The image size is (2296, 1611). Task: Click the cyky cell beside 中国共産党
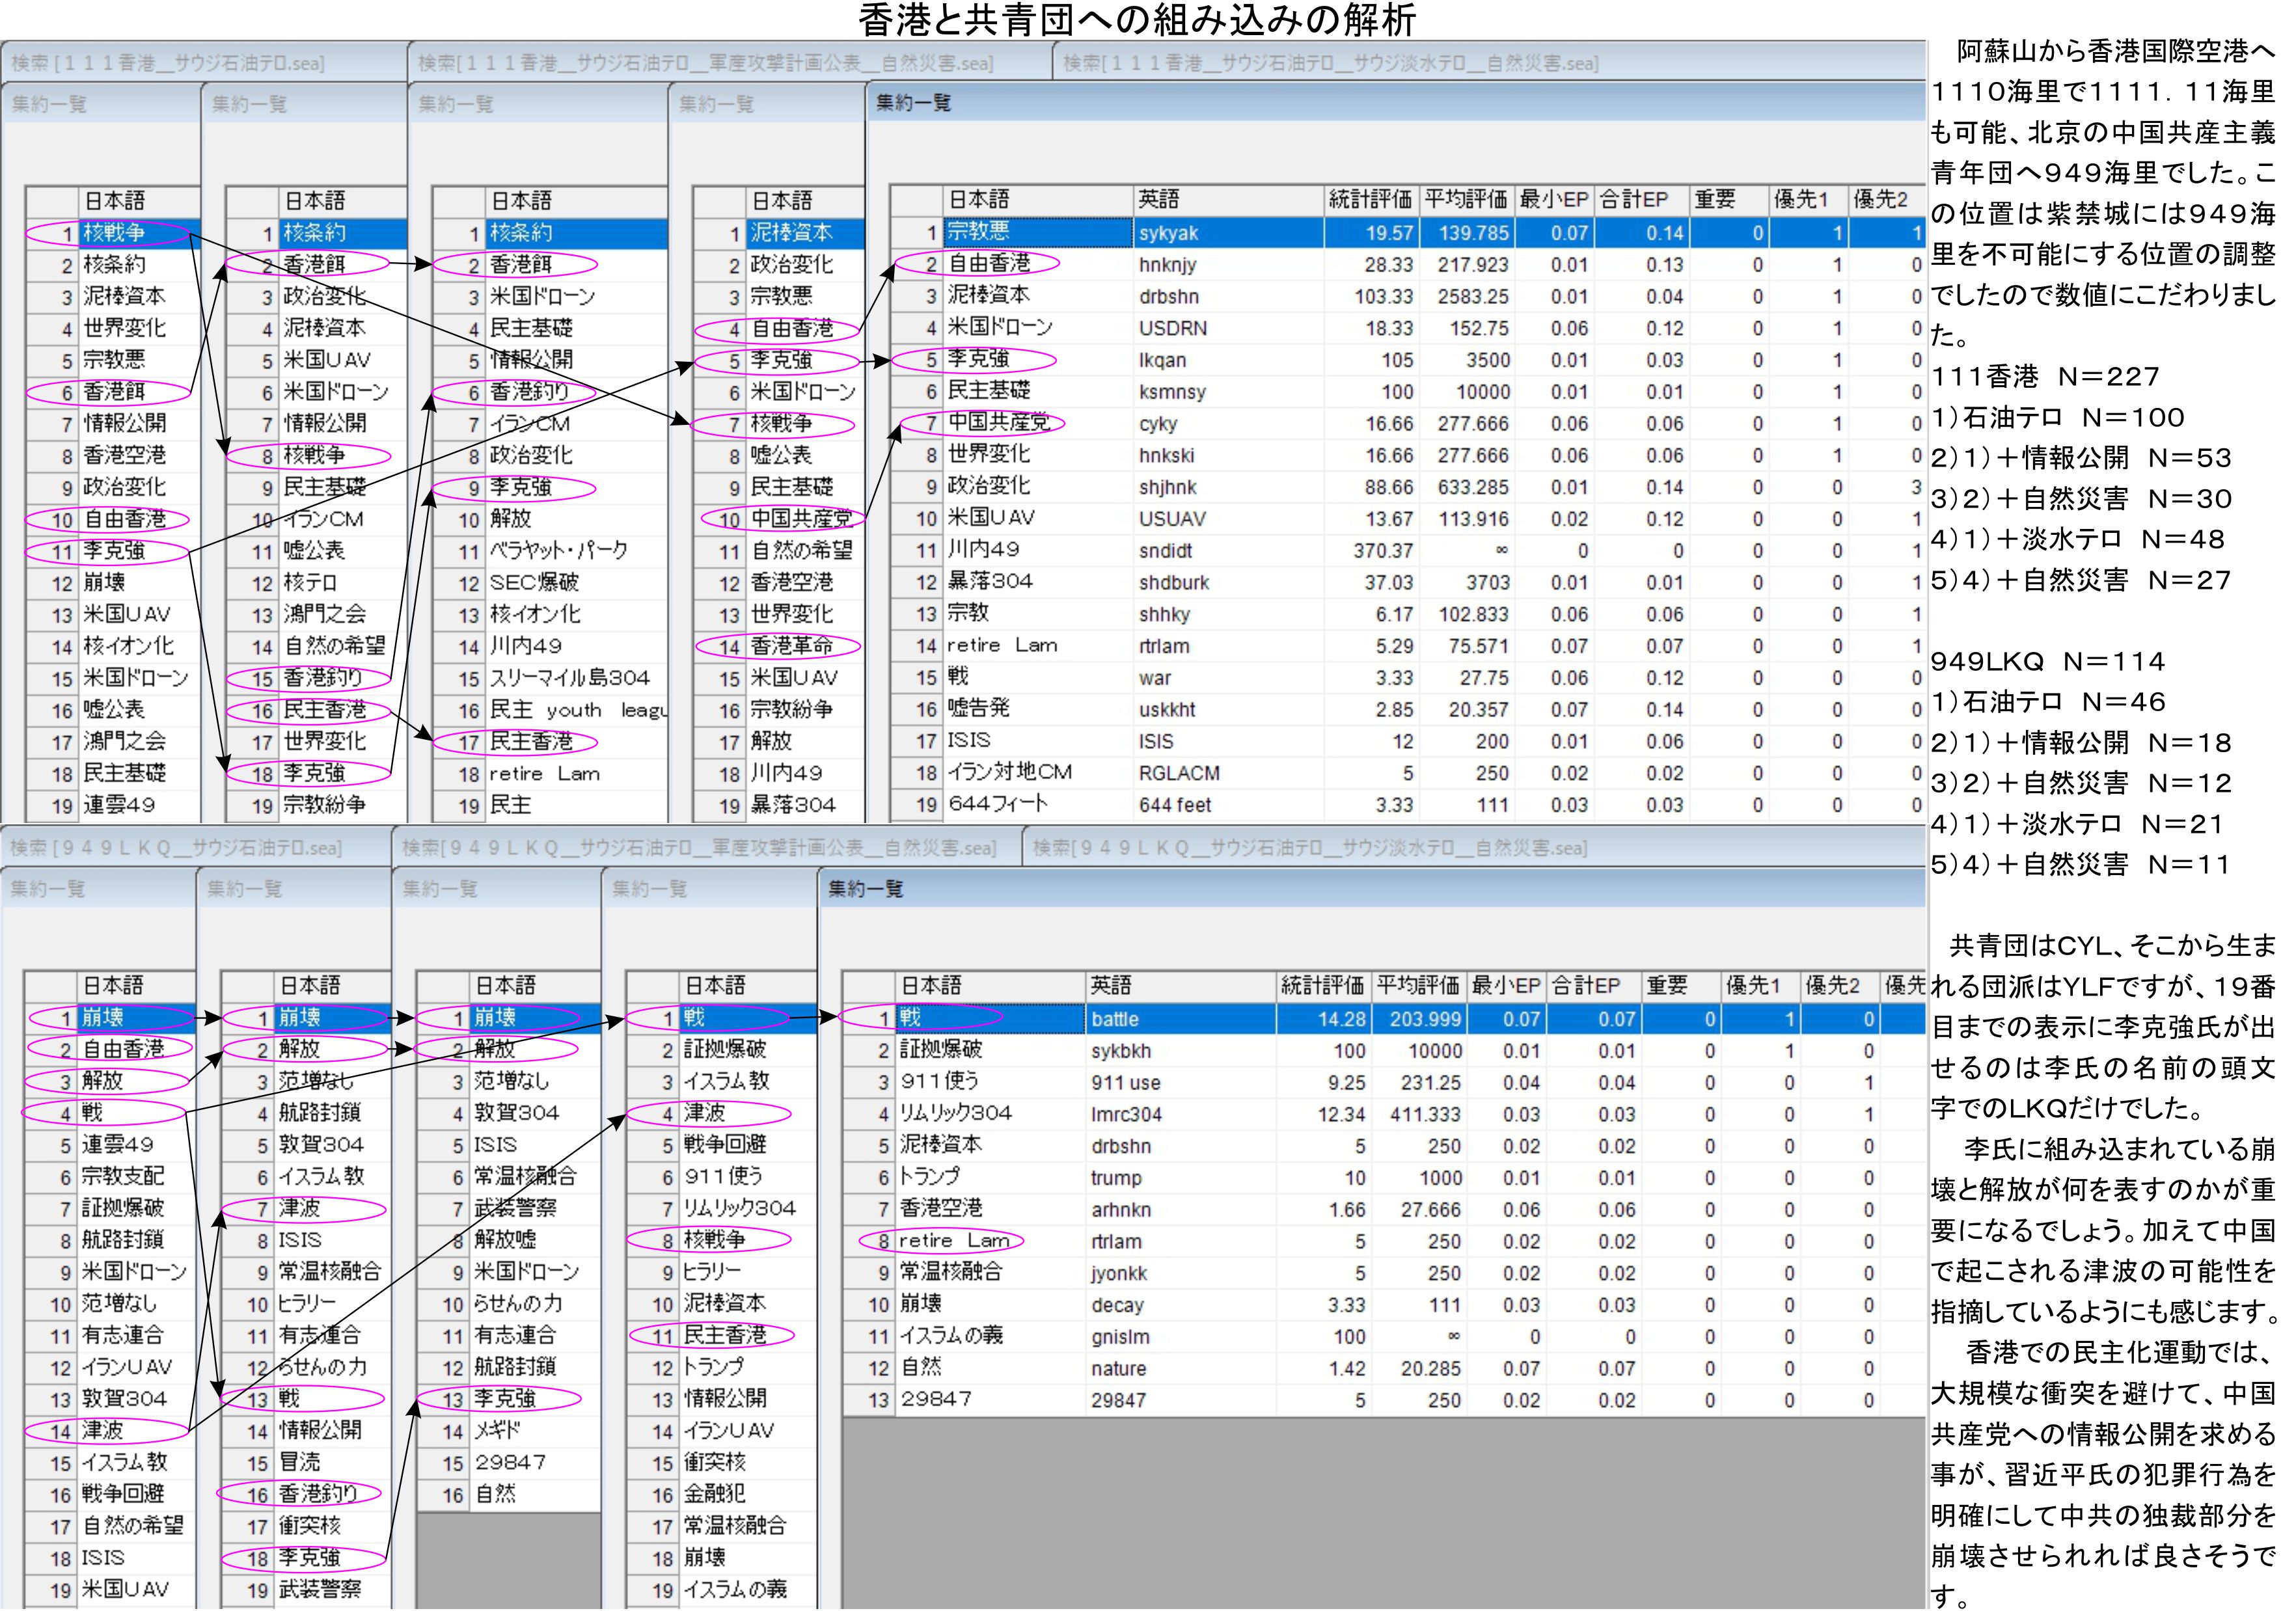pyautogui.click(x=1158, y=424)
